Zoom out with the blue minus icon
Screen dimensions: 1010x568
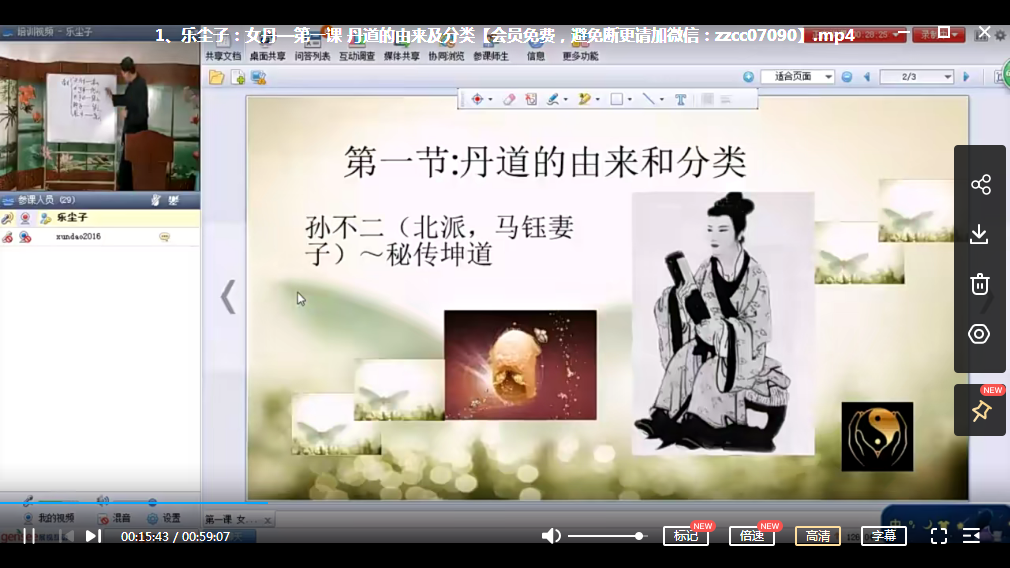(x=847, y=77)
